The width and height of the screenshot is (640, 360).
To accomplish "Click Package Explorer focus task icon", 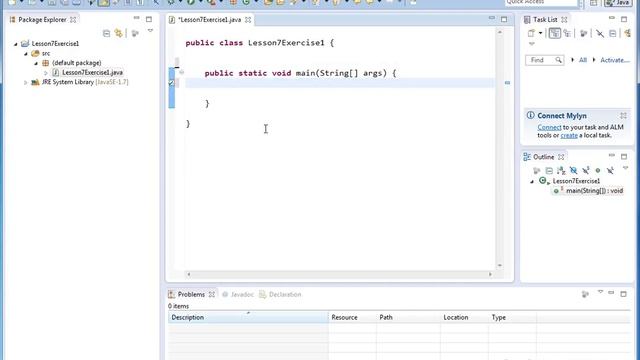I will pos(135,33).
